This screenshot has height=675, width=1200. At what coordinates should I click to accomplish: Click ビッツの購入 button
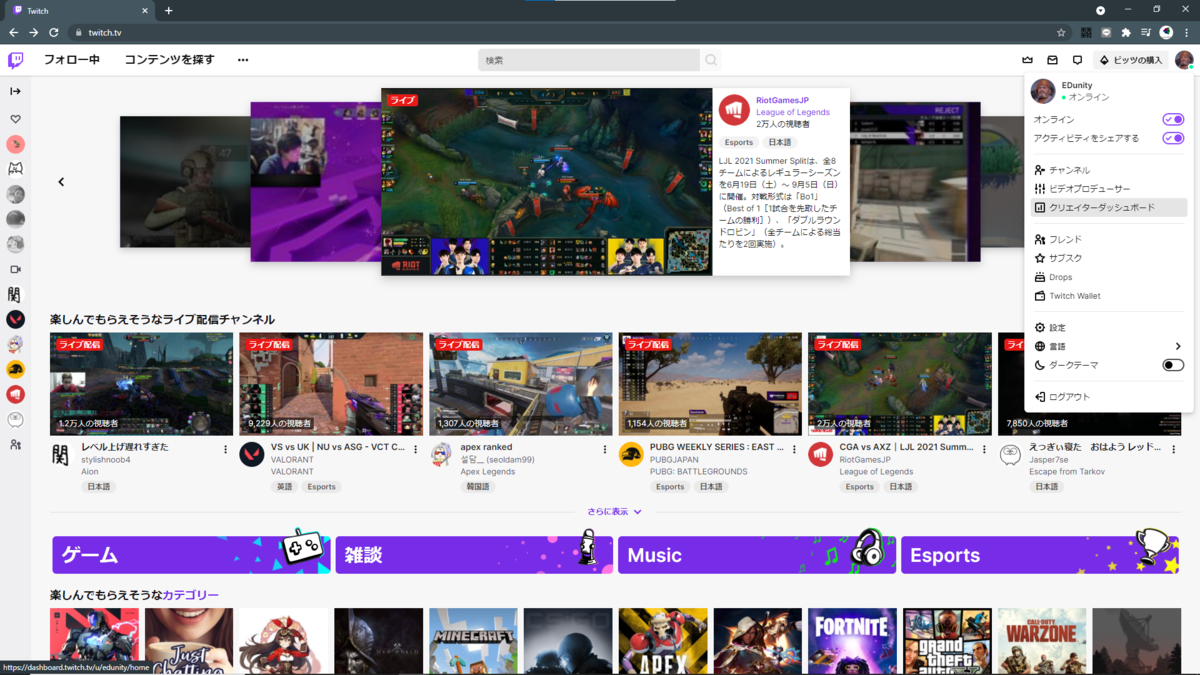click(1131, 60)
